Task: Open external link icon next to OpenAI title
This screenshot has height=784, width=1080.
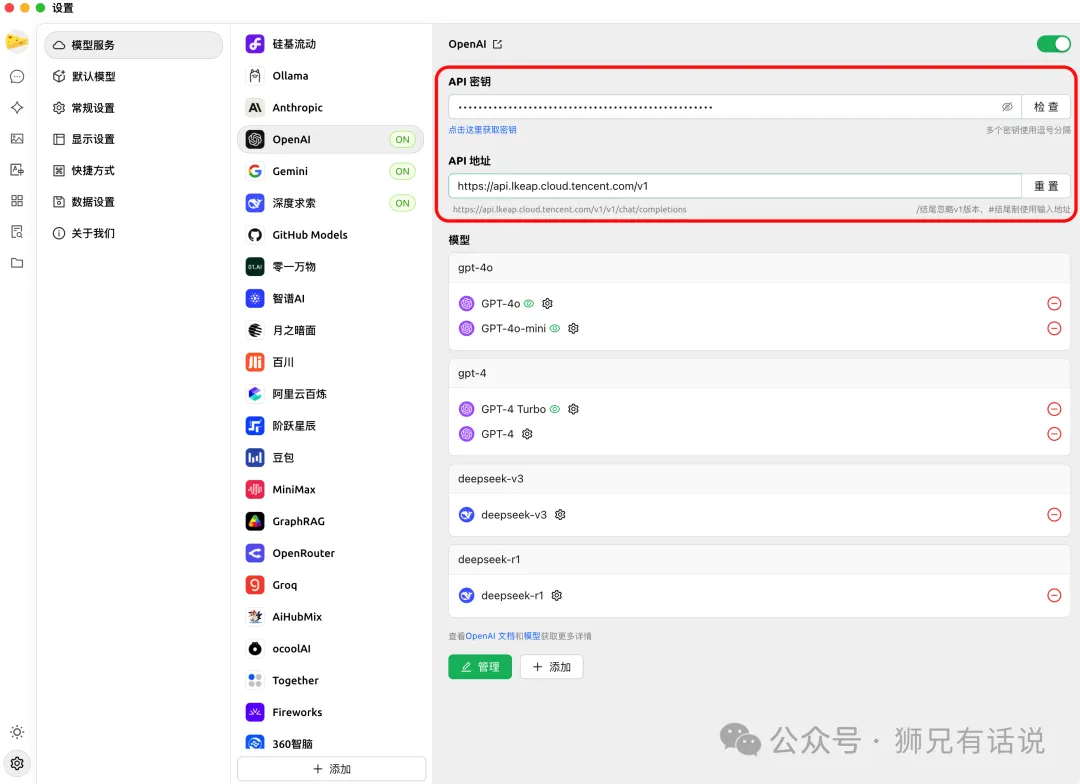Action: [x=497, y=44]
